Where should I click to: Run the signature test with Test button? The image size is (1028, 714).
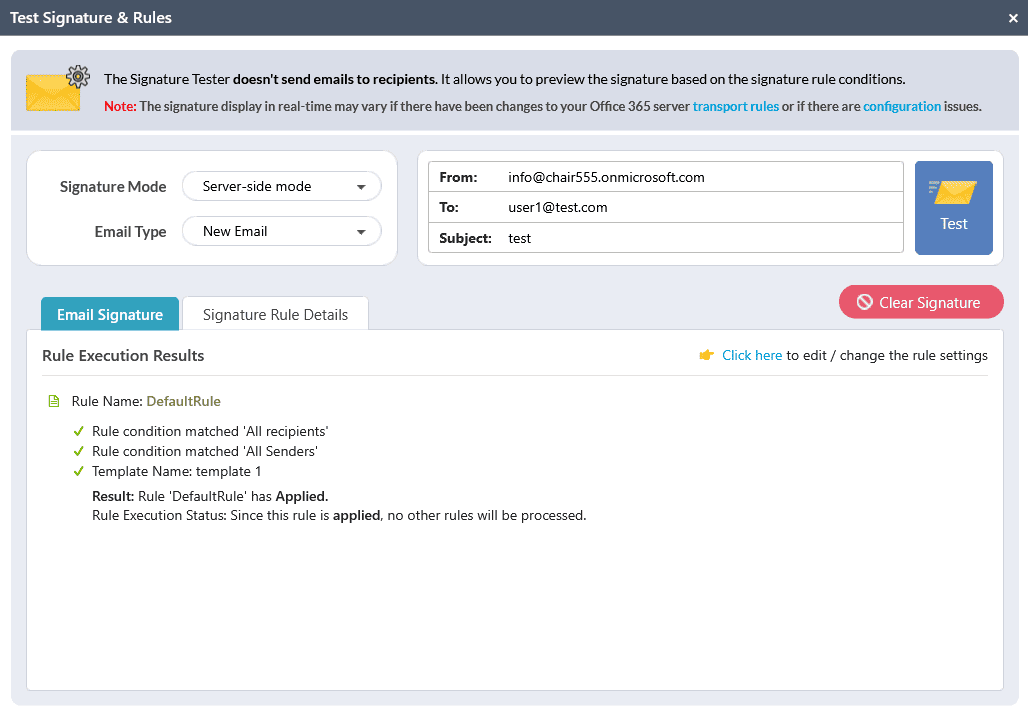tap(953, 208)
